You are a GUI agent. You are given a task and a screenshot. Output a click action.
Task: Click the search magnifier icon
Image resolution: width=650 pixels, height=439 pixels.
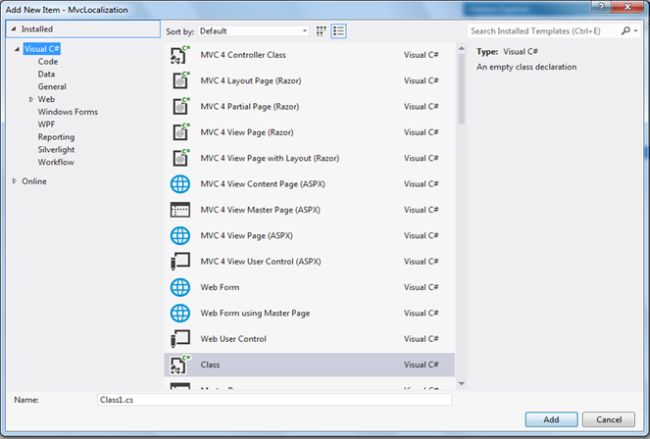(626, 31)
